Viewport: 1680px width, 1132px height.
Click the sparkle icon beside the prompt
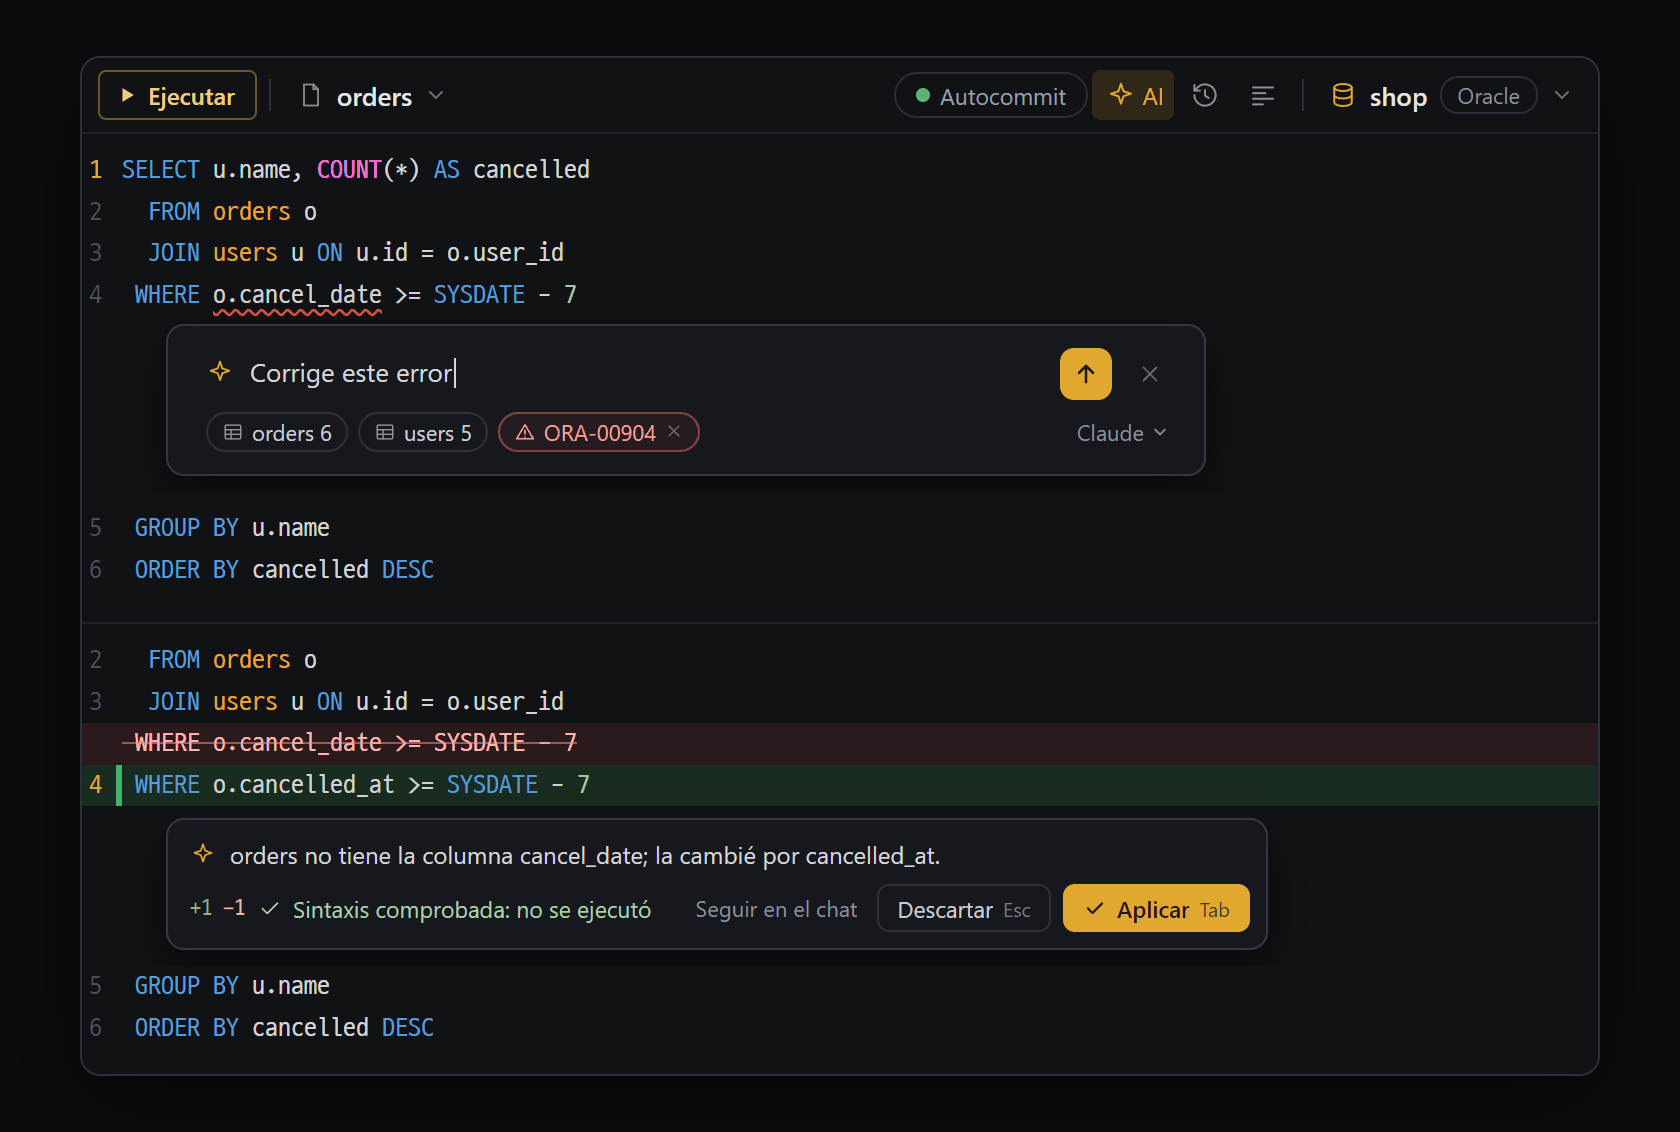pos(220,372)
